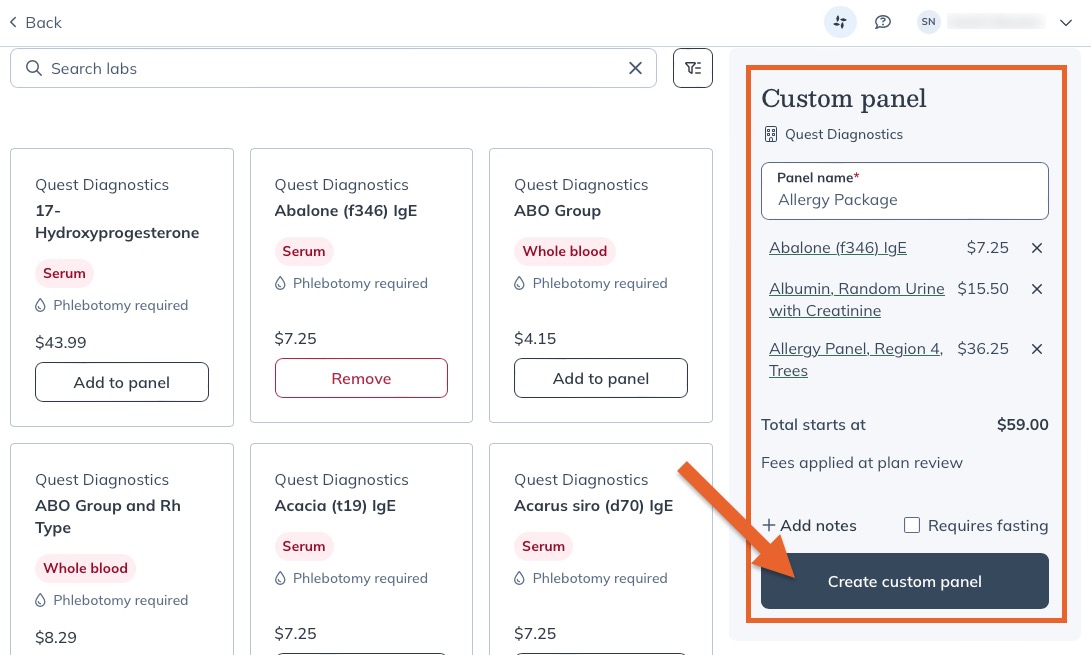Screen dimensions: 1091x655
Task: Focus the Search labs field
Action: 333,68
